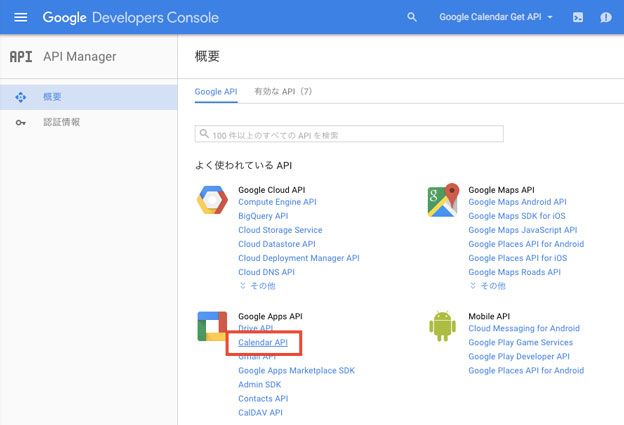This screenshot has height=425, width=624.
Task: Expand その他 under Google Cloud API
Action: coord(257,286)
